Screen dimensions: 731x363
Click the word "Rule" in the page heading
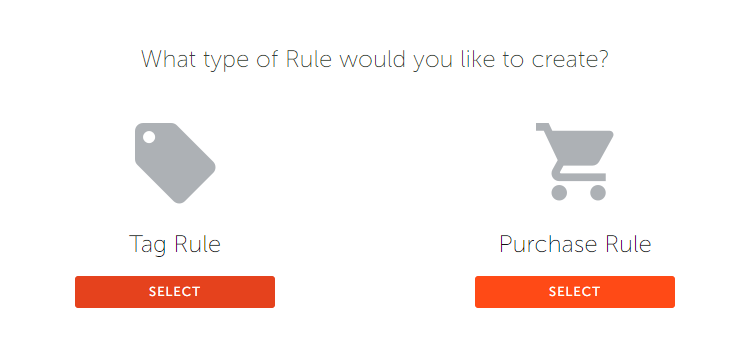click(309, 59)
